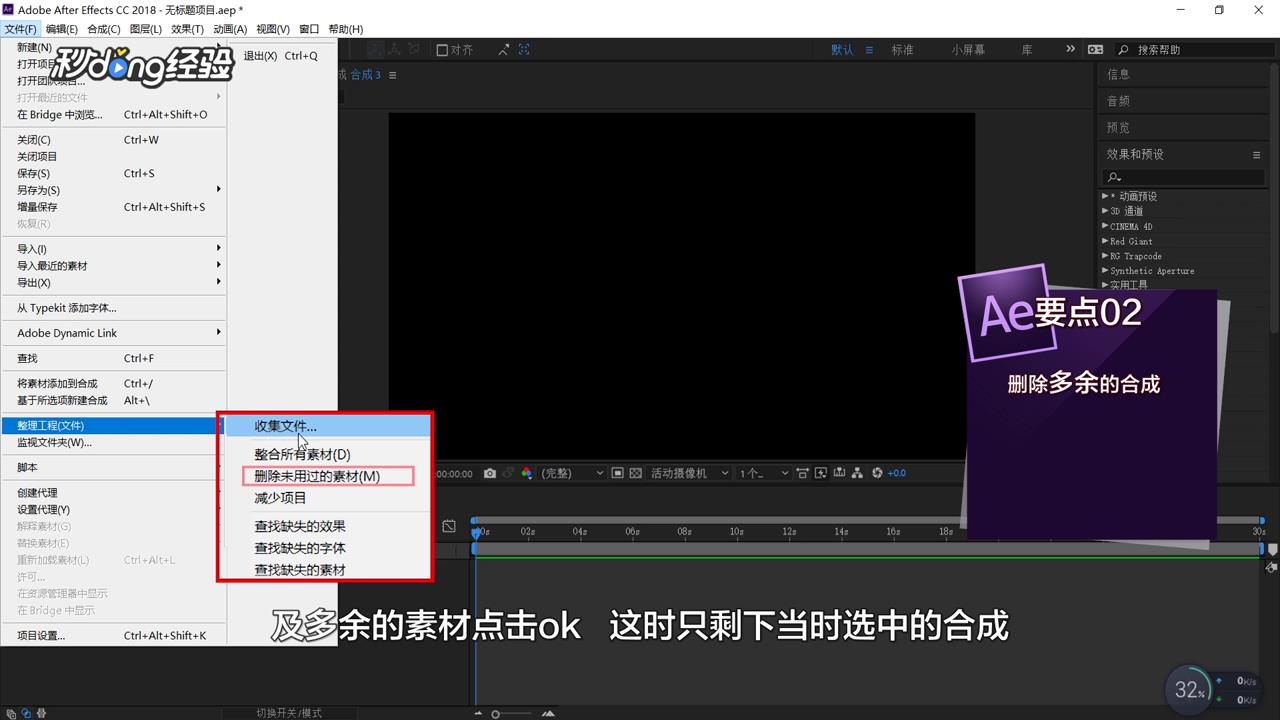Click the reset exposure icon
Viewport: 1280px width, 720px height.
point(877,473)
